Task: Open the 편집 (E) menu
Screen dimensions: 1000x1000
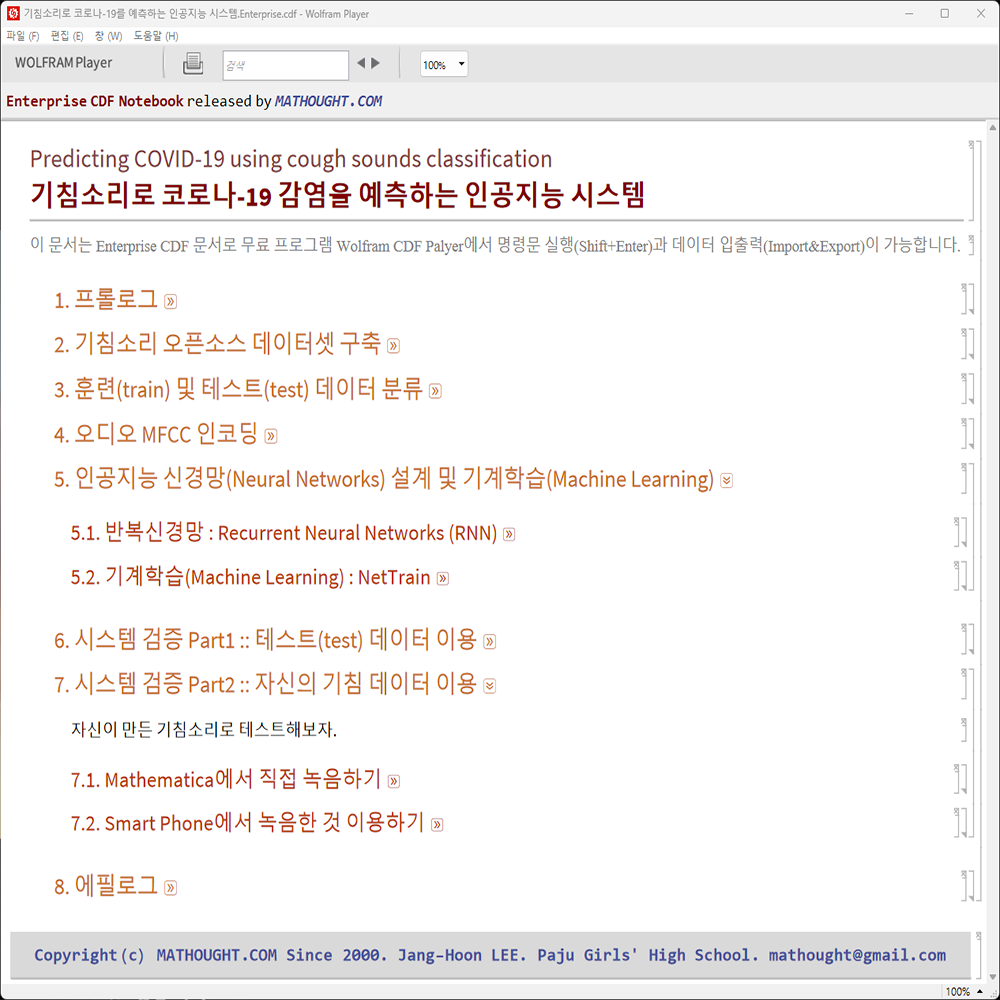Action: pyautogui.click(x=67, y=36)
